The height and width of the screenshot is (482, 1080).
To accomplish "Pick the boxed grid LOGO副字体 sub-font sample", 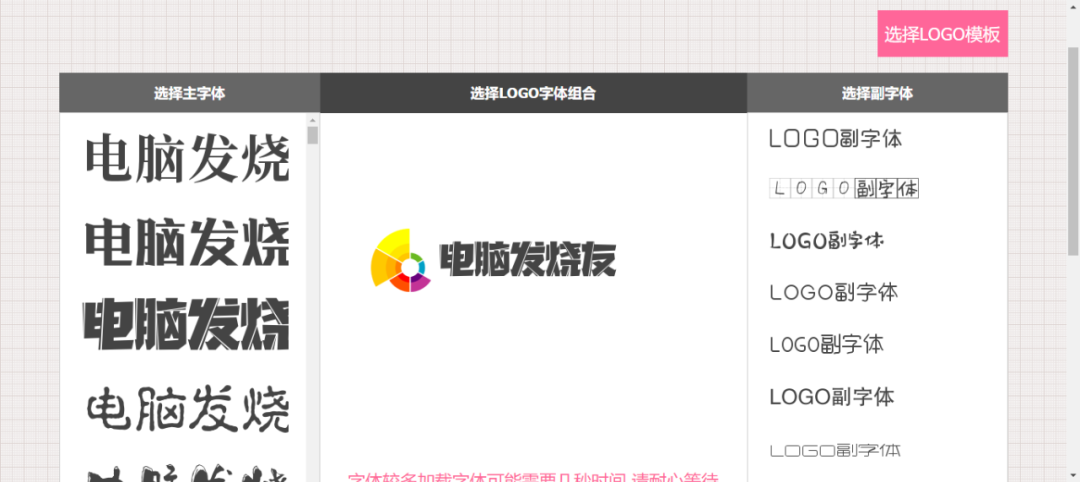I will point(844,188).
